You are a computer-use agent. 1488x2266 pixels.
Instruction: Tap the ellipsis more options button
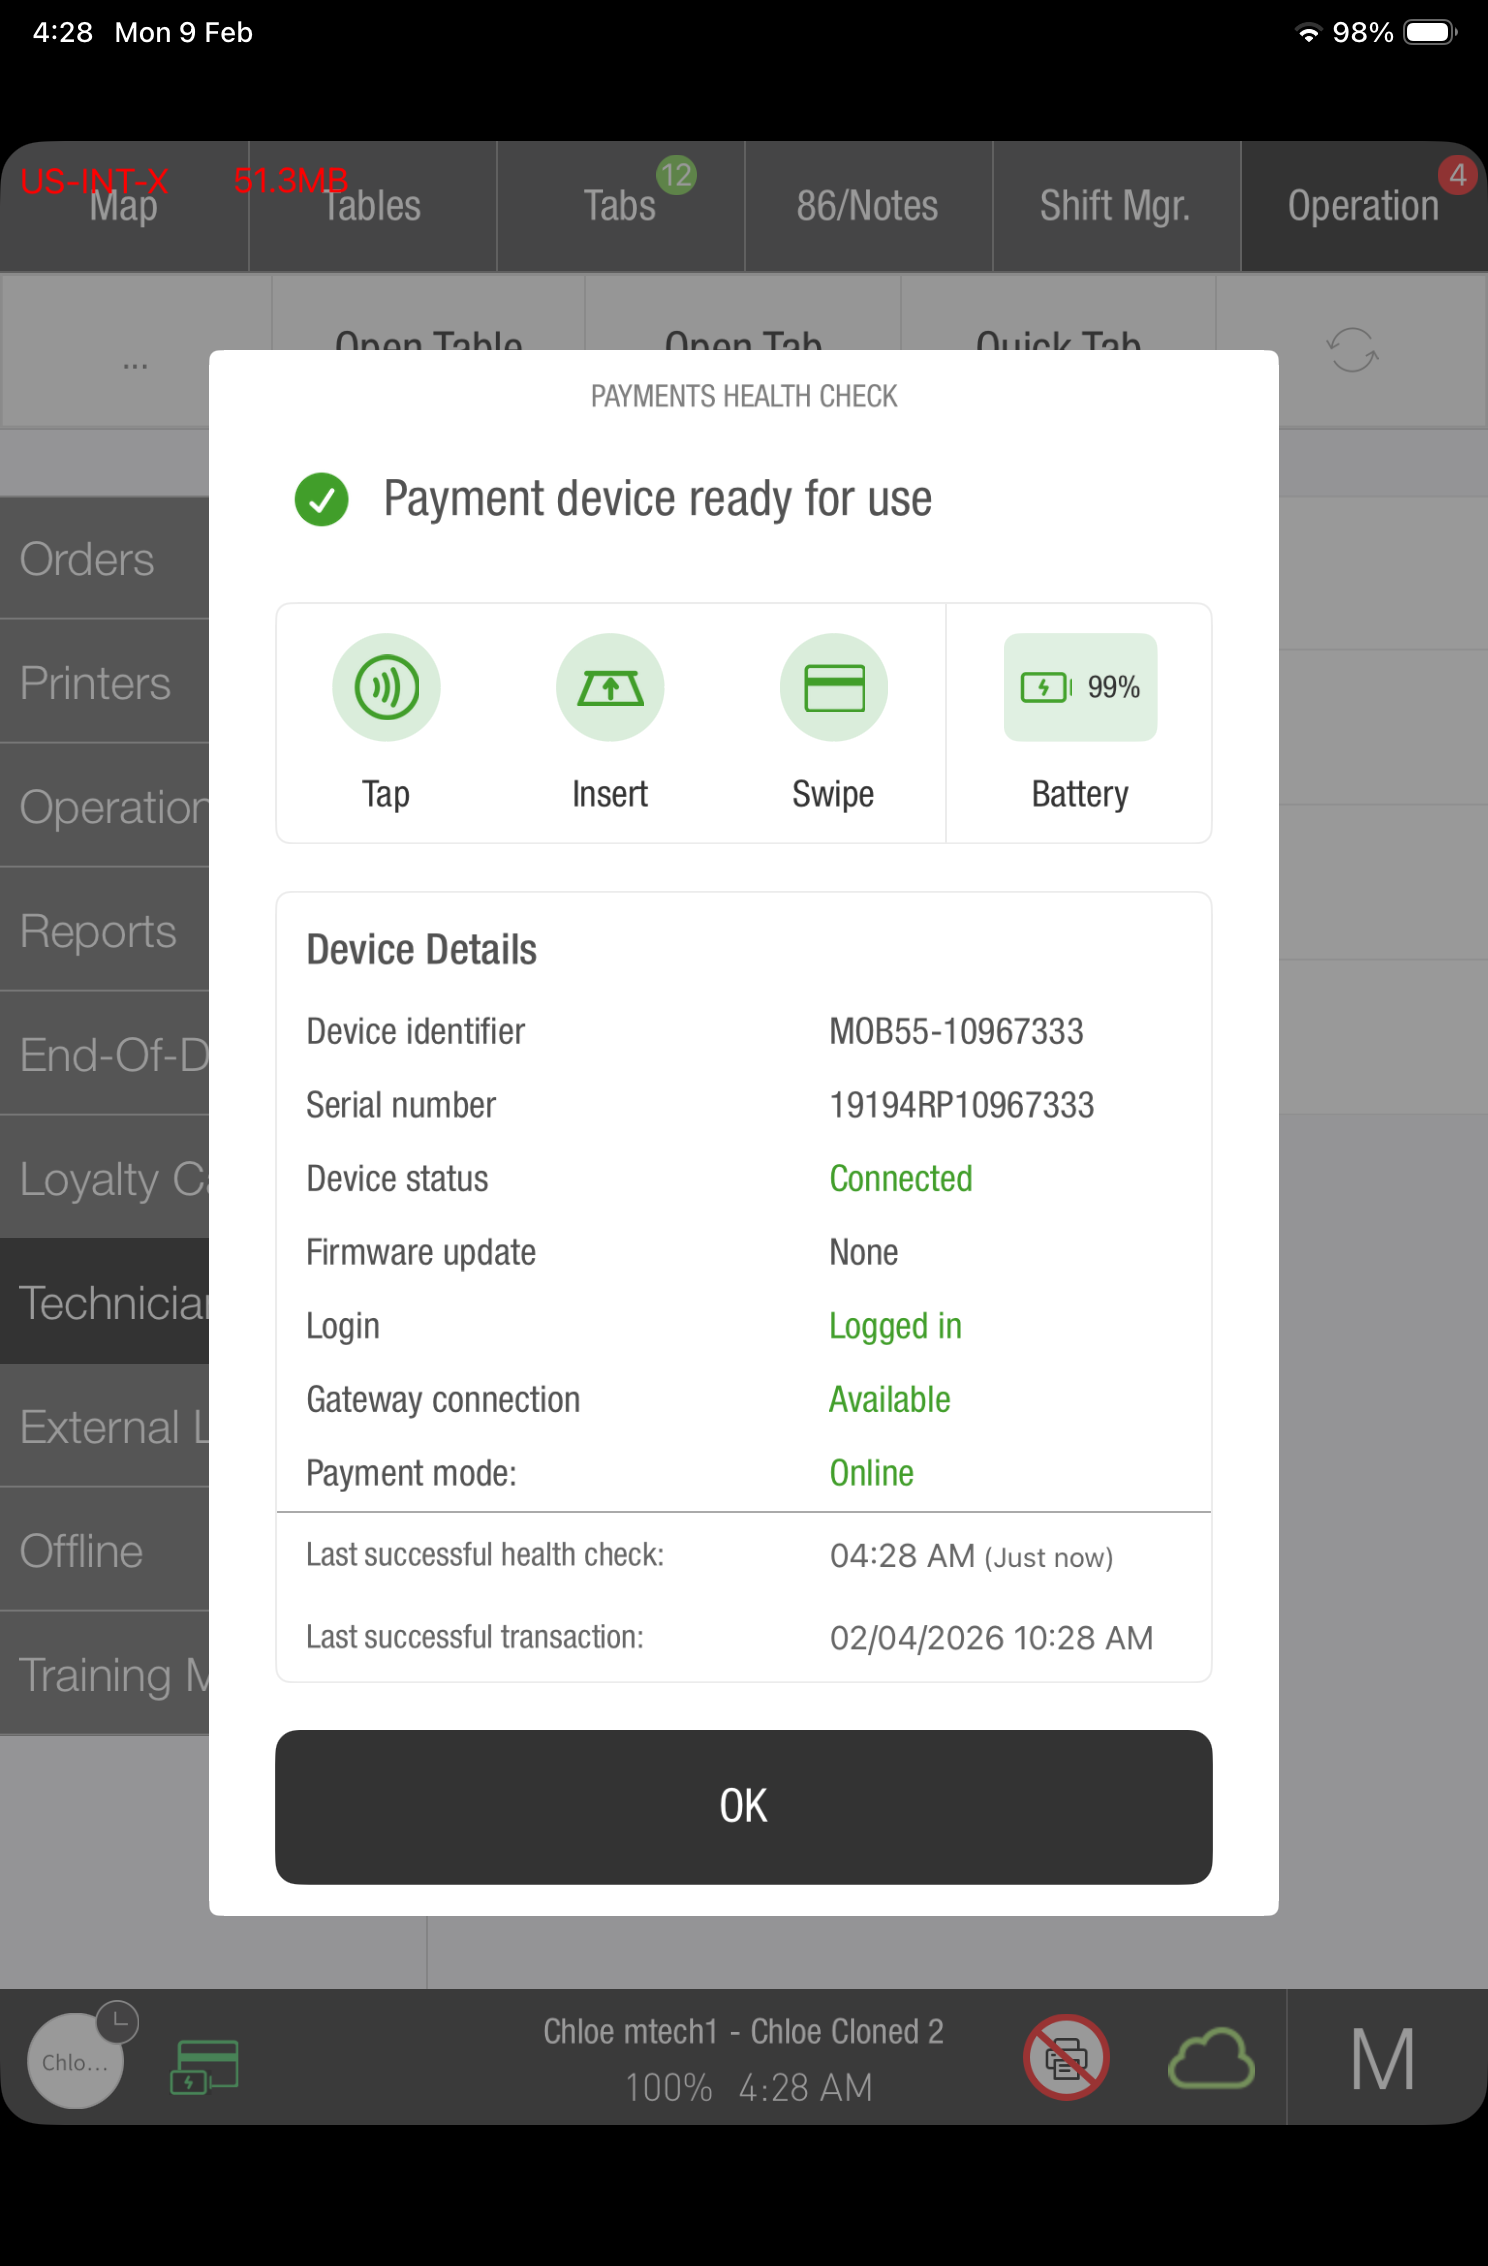tap(136, 364)
